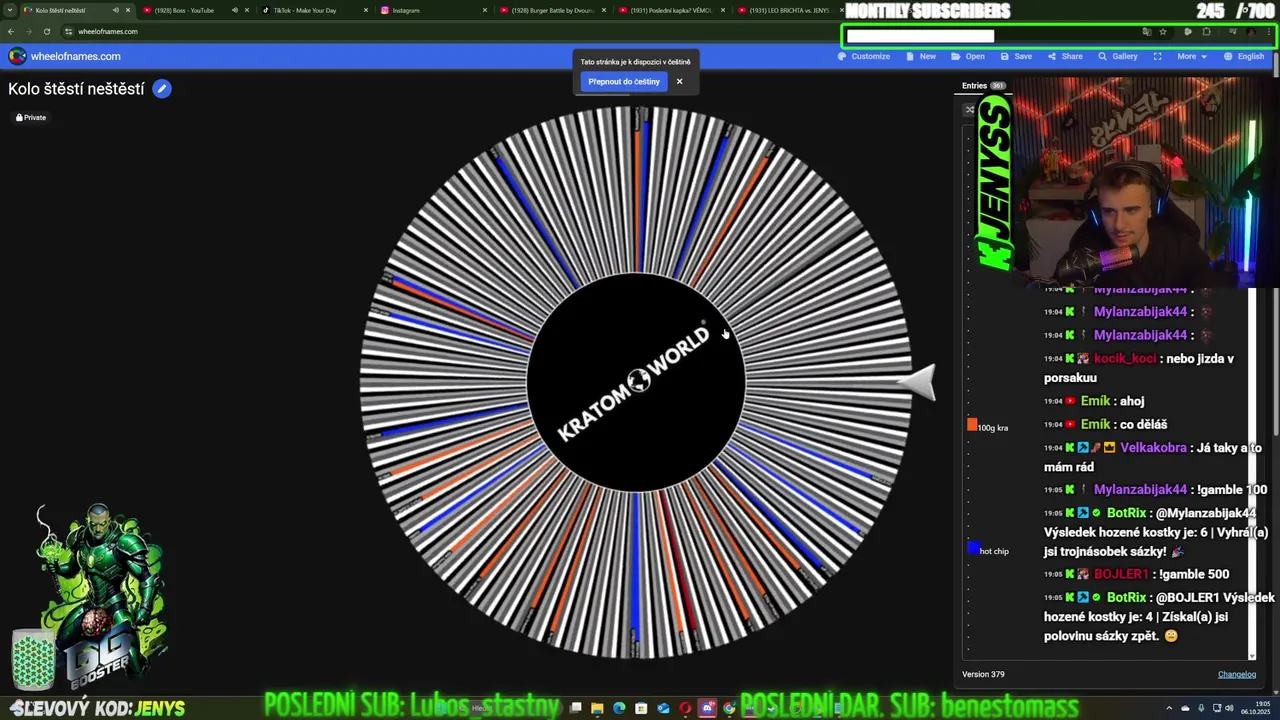Open the volume control in system tray
The image size is (1280, 720).
1229,708
